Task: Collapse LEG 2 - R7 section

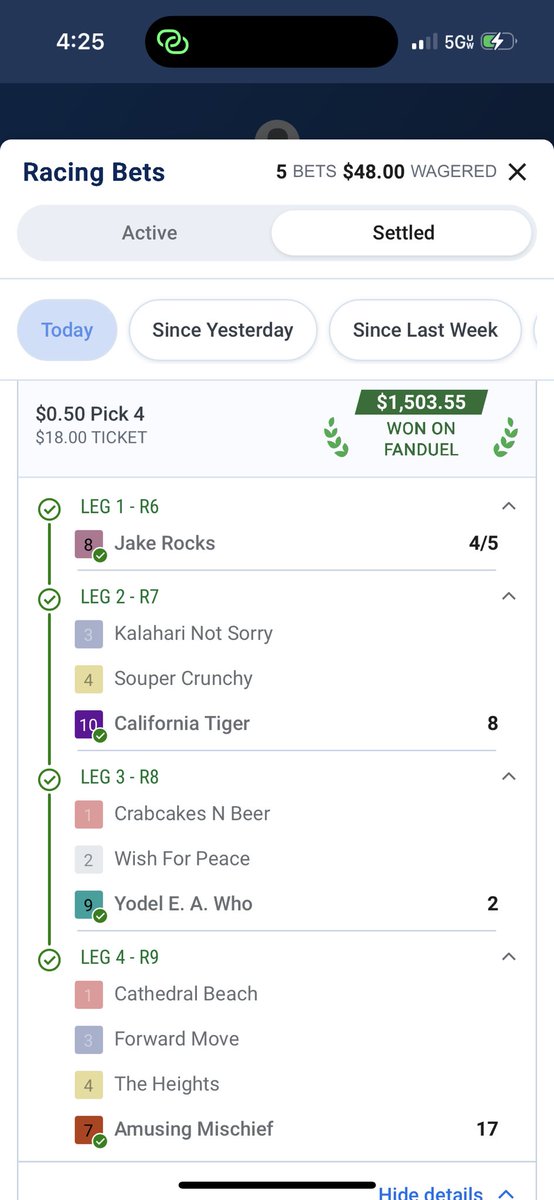Action: point(508,596)
